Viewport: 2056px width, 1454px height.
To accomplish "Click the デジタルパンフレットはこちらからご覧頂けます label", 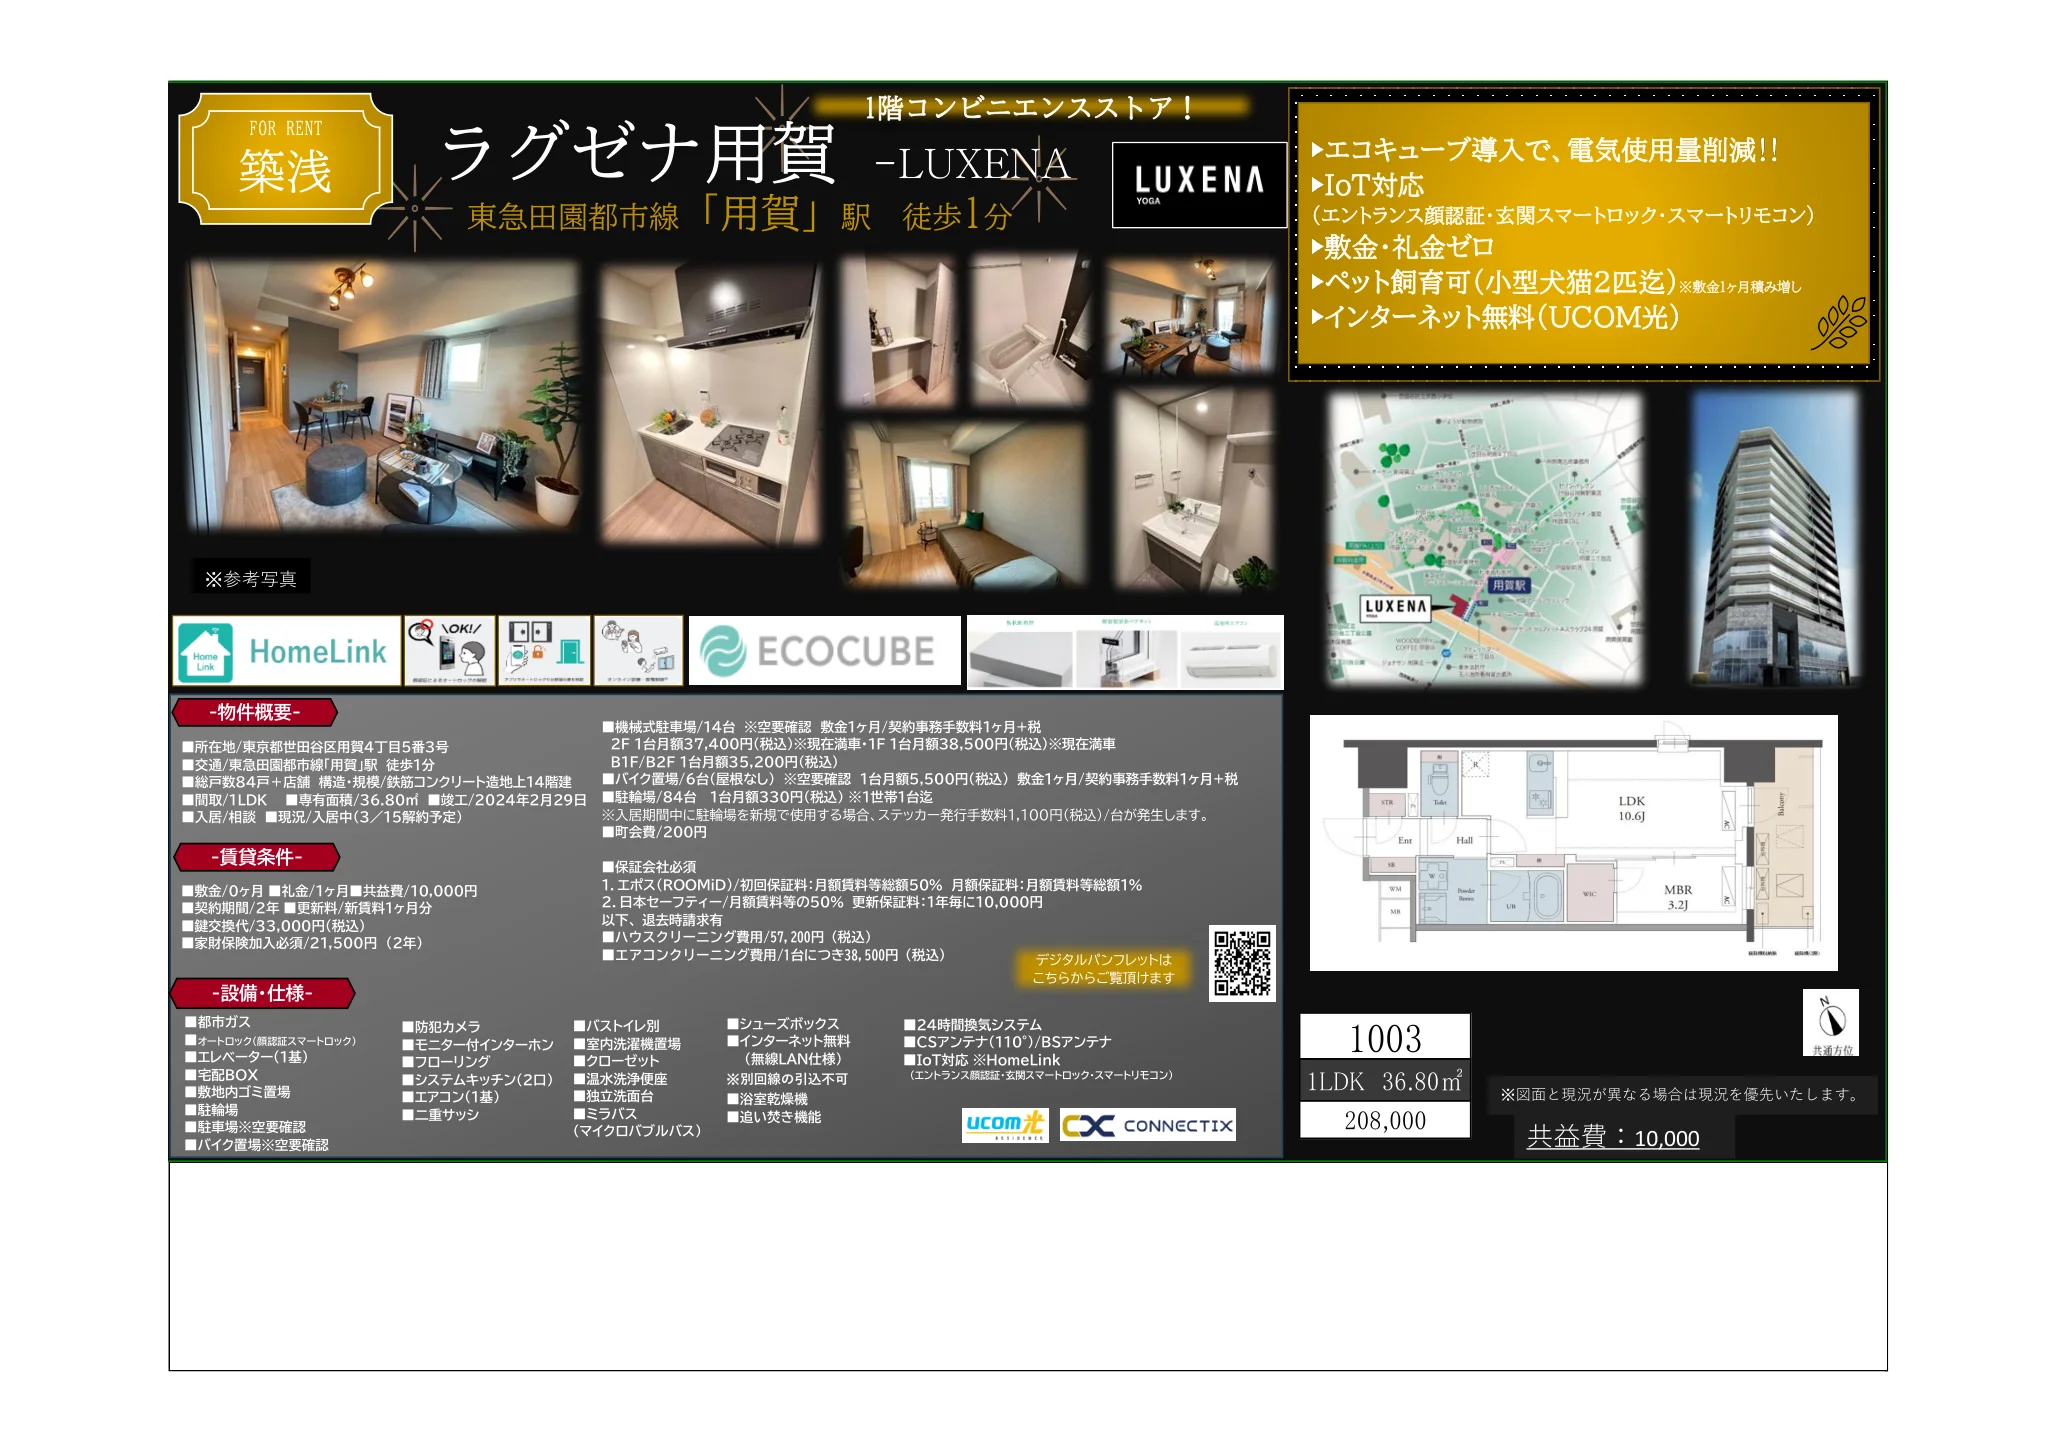I will (1103, 968).
